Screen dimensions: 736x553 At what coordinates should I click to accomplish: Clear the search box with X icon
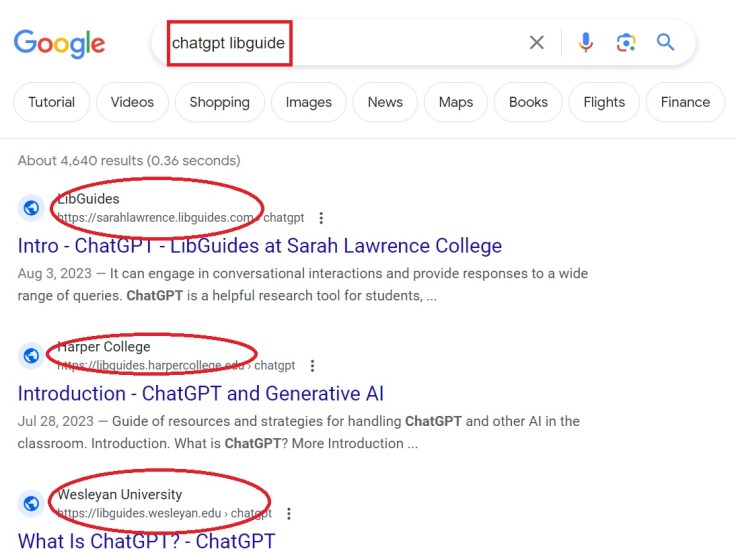(x=537, y=42)
